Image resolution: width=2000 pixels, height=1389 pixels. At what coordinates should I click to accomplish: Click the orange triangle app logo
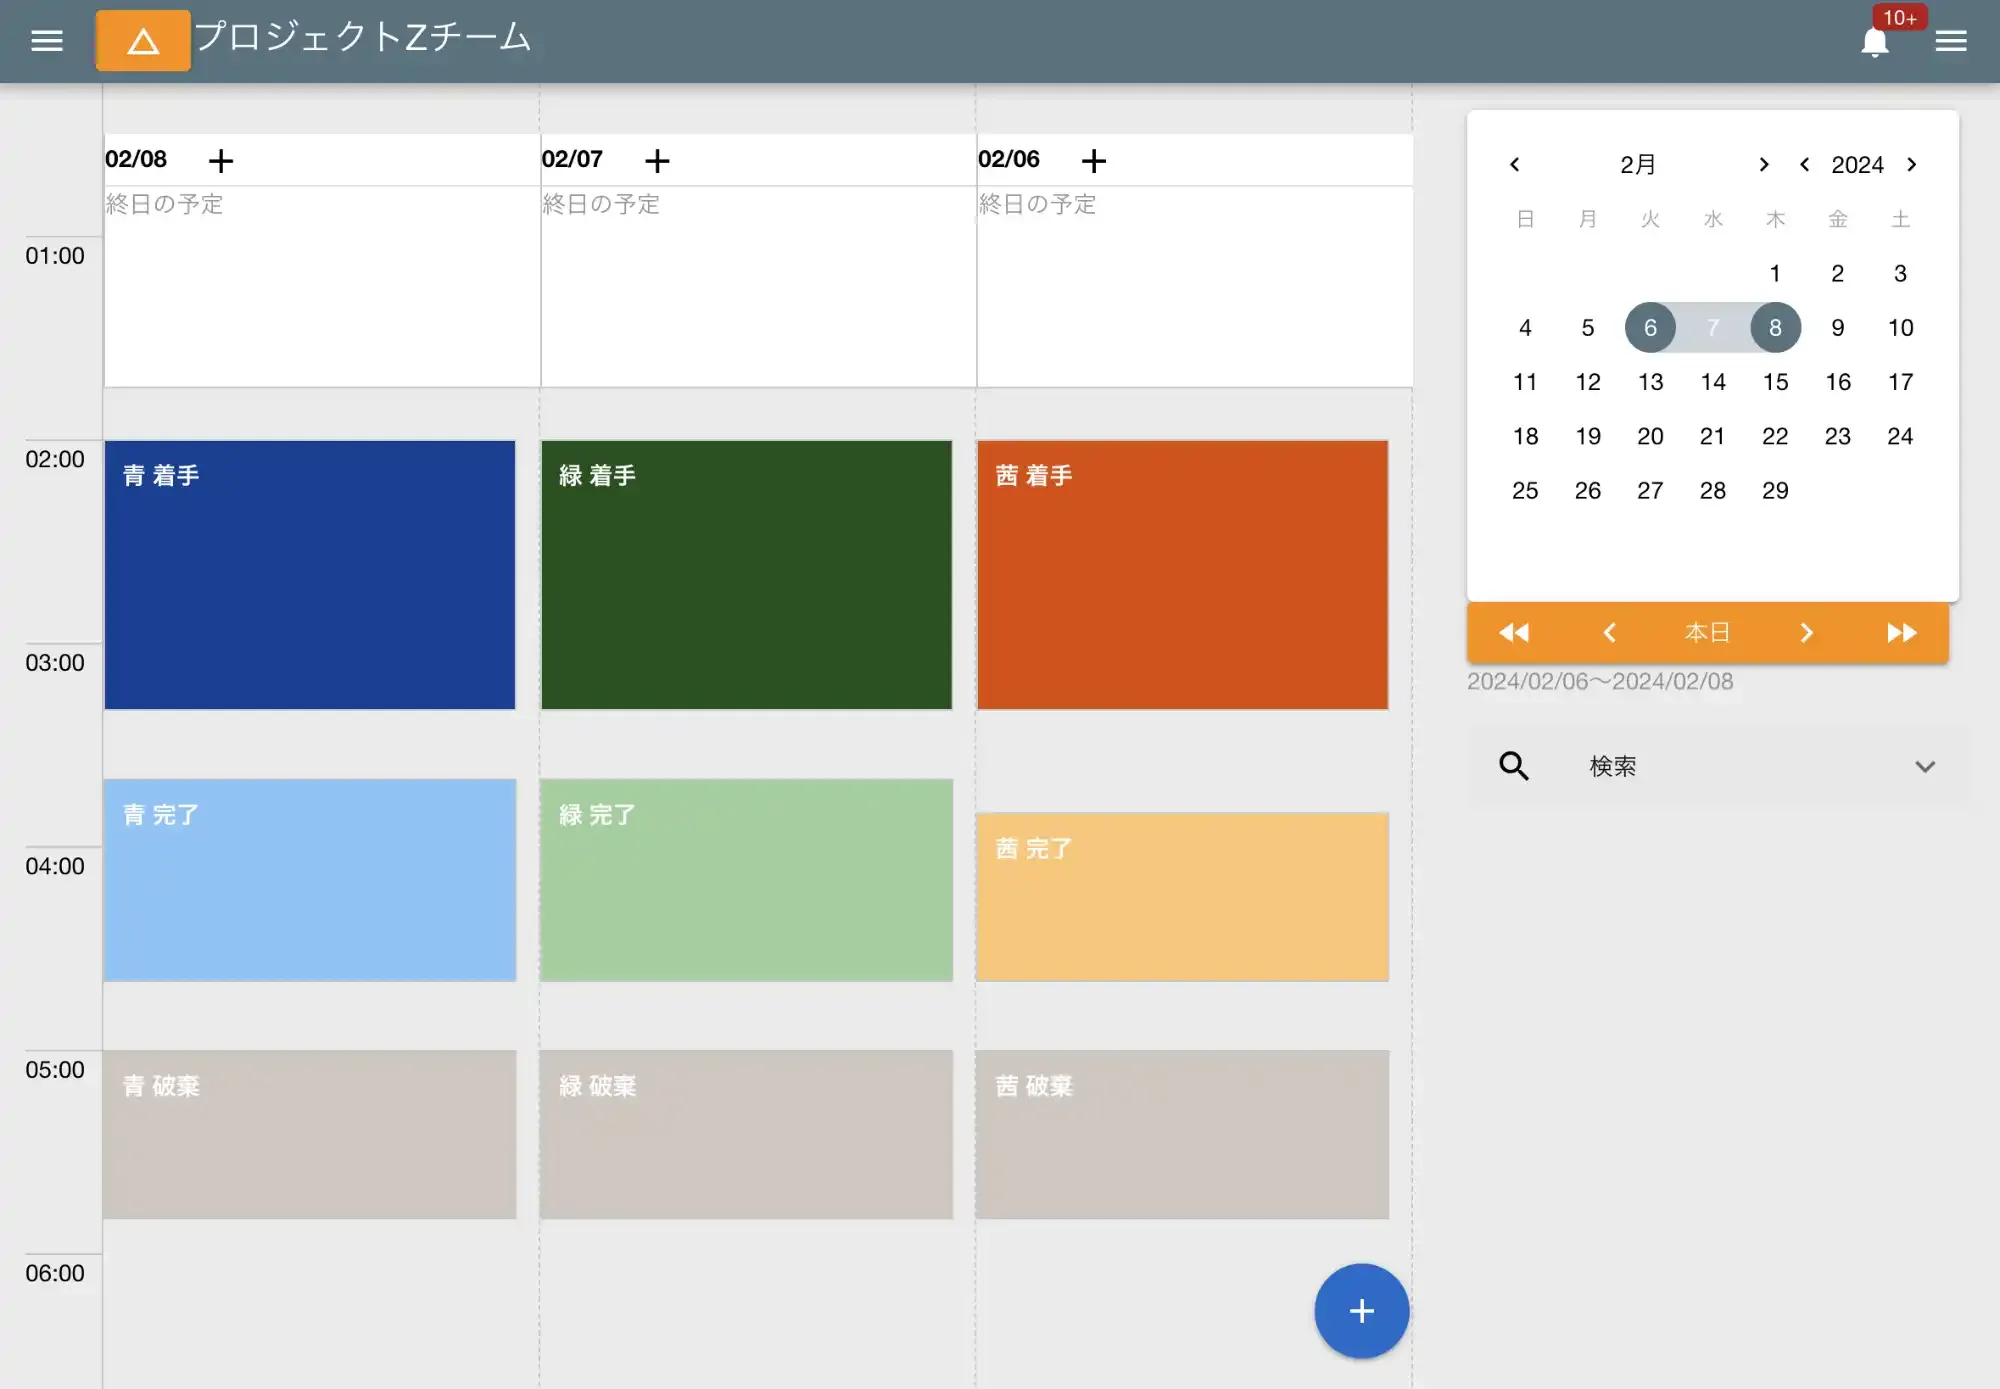(142, 40)
